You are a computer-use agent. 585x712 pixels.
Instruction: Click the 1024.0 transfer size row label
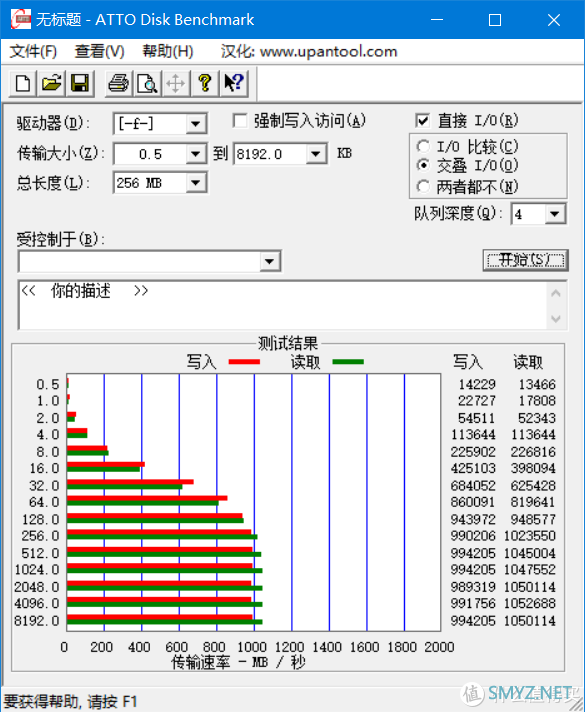click(37, 569)
